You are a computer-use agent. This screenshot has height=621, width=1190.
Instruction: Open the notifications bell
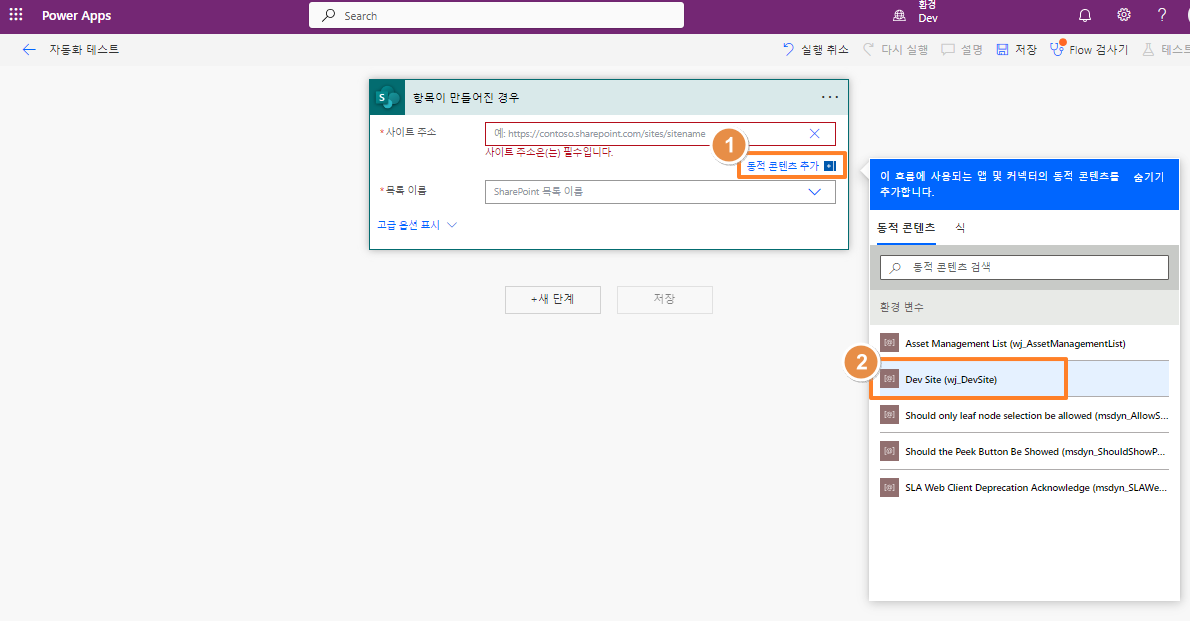[1085, 15]
